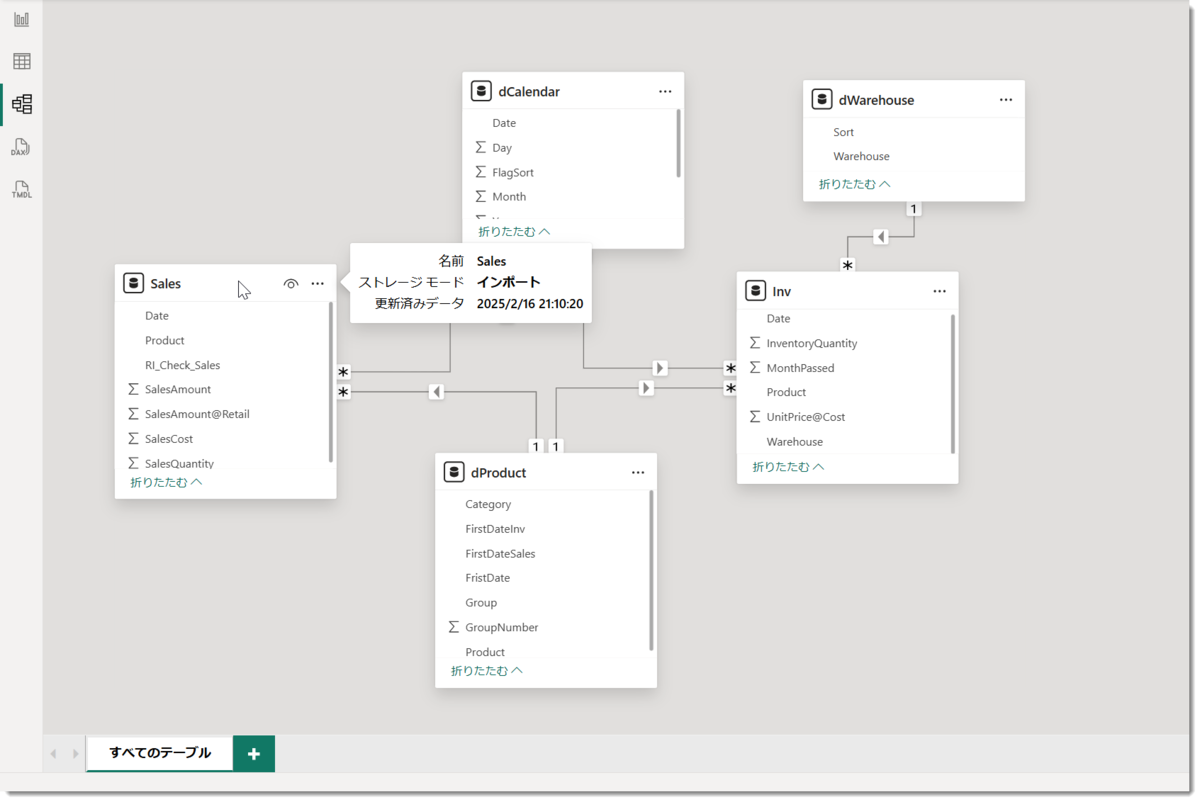Click the dProduct table database icon
1200x802 pixels.
(x=454, y=472)
